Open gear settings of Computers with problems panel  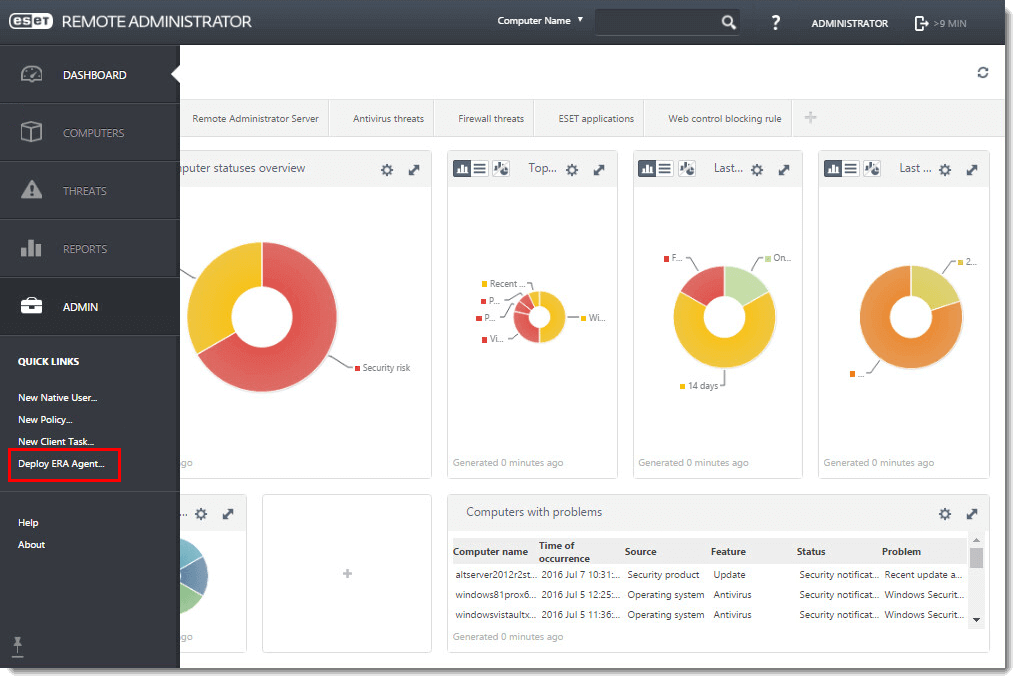click(945, 514)
